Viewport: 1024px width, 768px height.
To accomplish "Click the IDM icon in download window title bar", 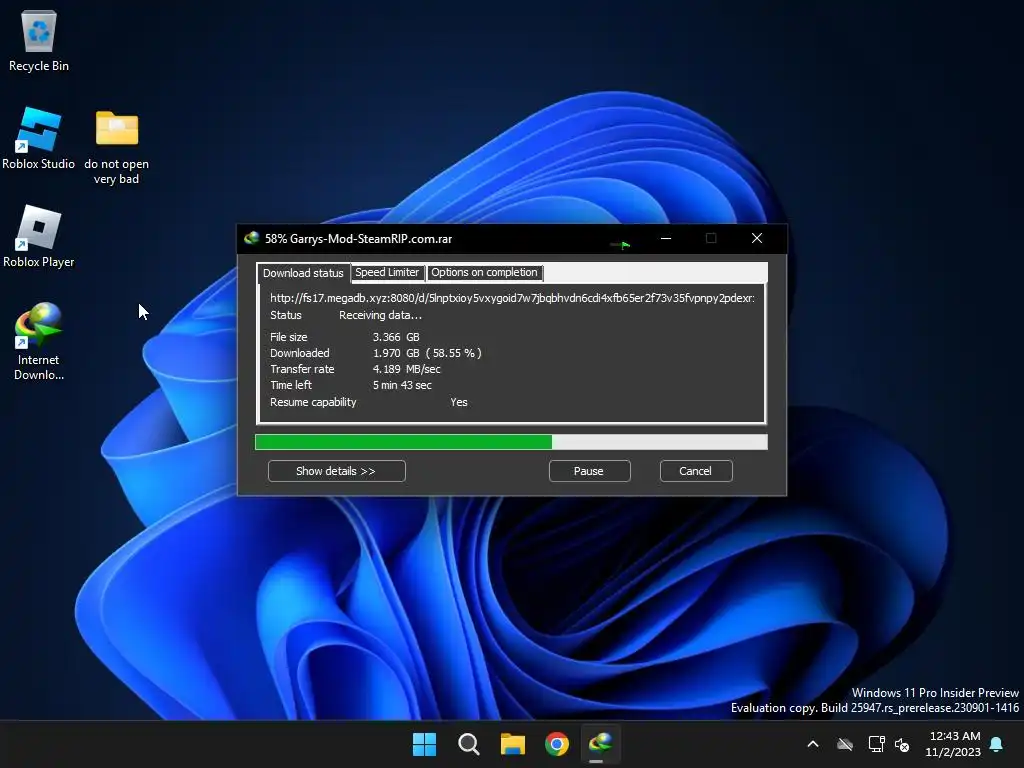I will coord(251,238).
